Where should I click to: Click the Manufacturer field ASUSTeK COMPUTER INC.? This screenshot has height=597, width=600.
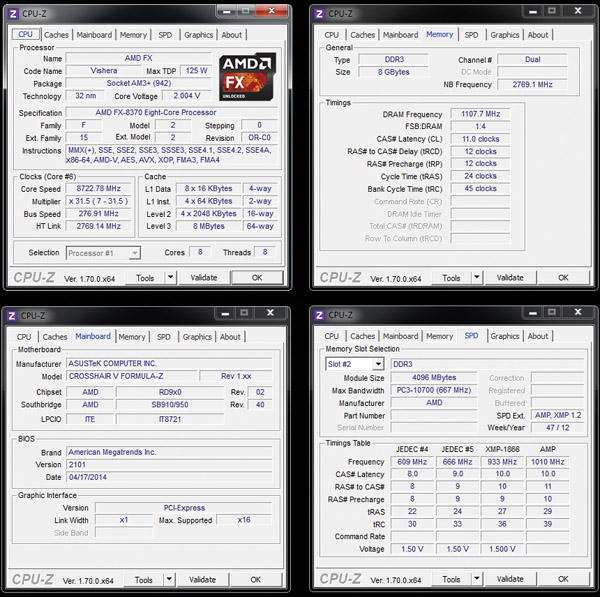point(169,364)
